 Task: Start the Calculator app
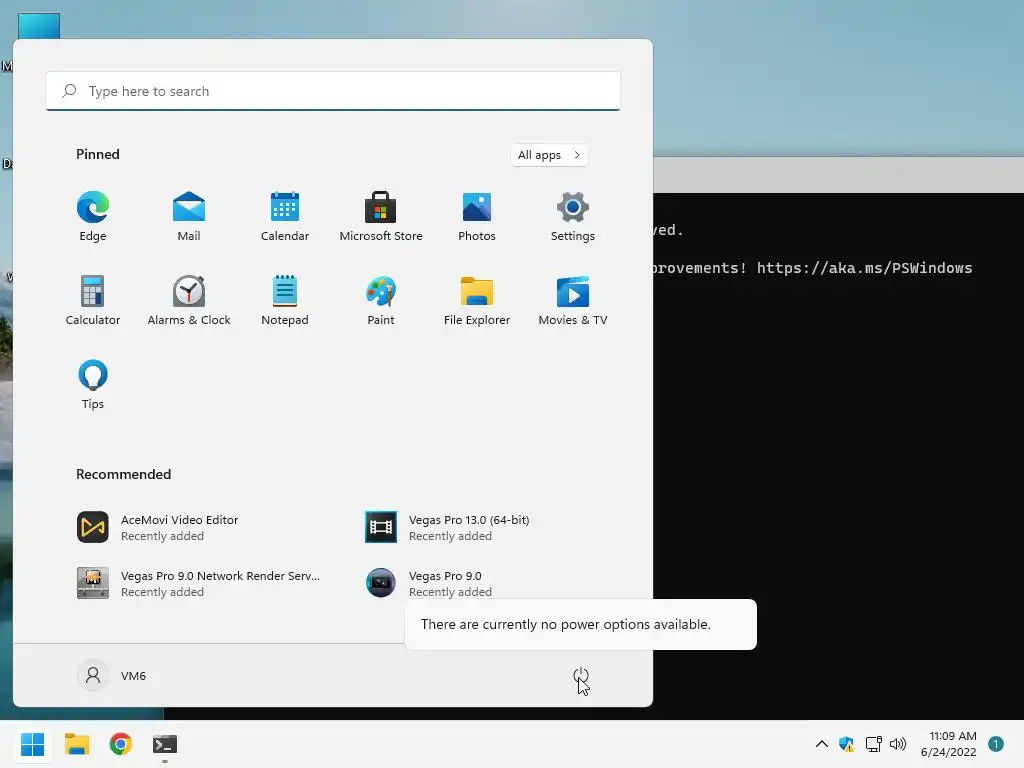point(93,300)
